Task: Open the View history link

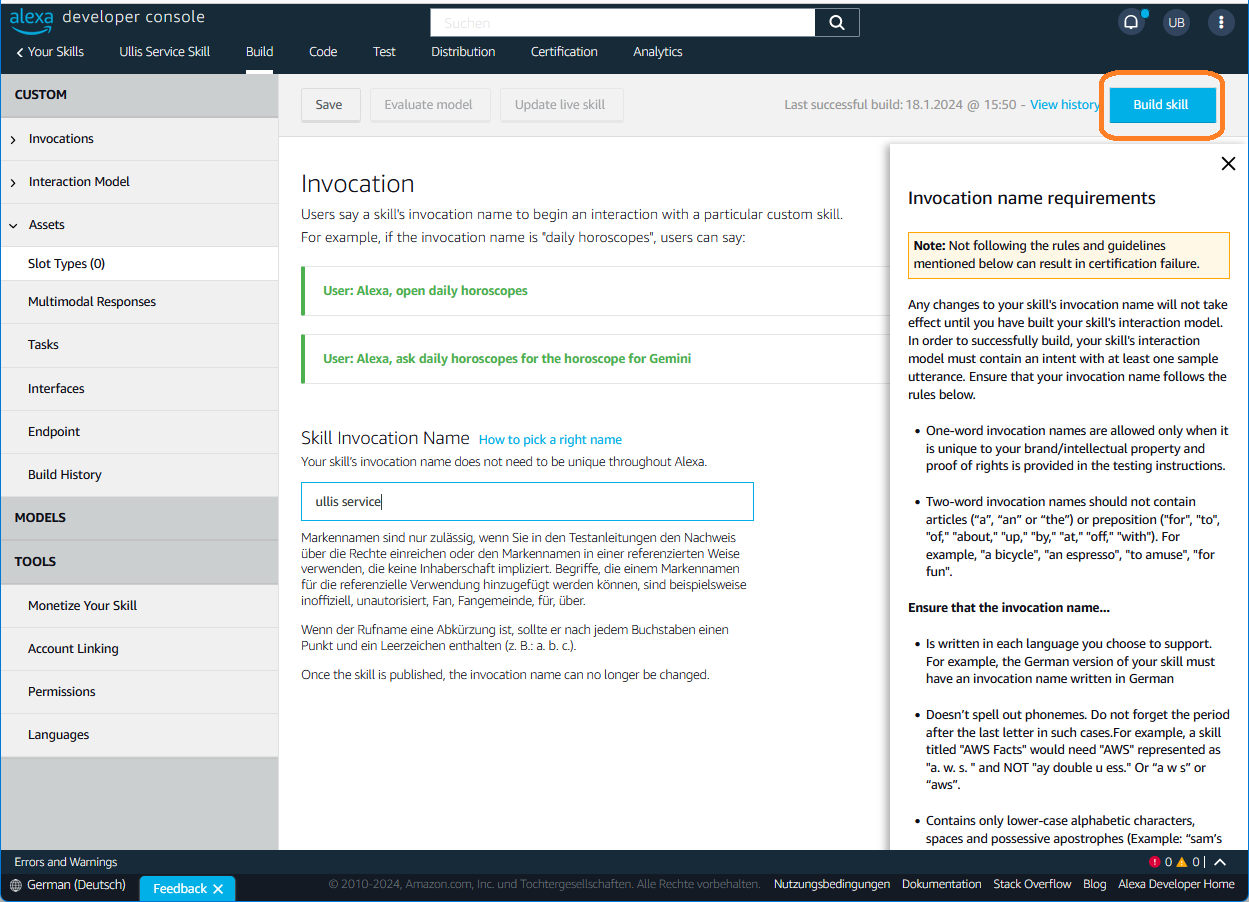Action: click(x=1065, y=105)
